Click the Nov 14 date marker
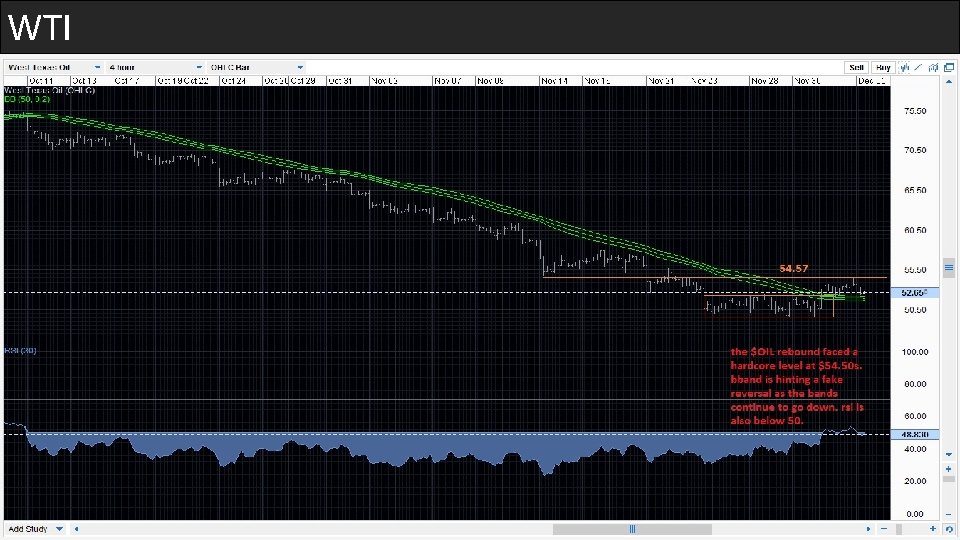This screenshot has width=960, height=540. coord(554,81)
